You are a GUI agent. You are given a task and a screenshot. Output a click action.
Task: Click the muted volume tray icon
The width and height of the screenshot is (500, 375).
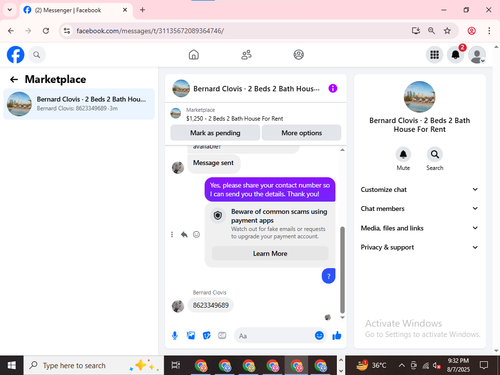[x=437, y=366]
